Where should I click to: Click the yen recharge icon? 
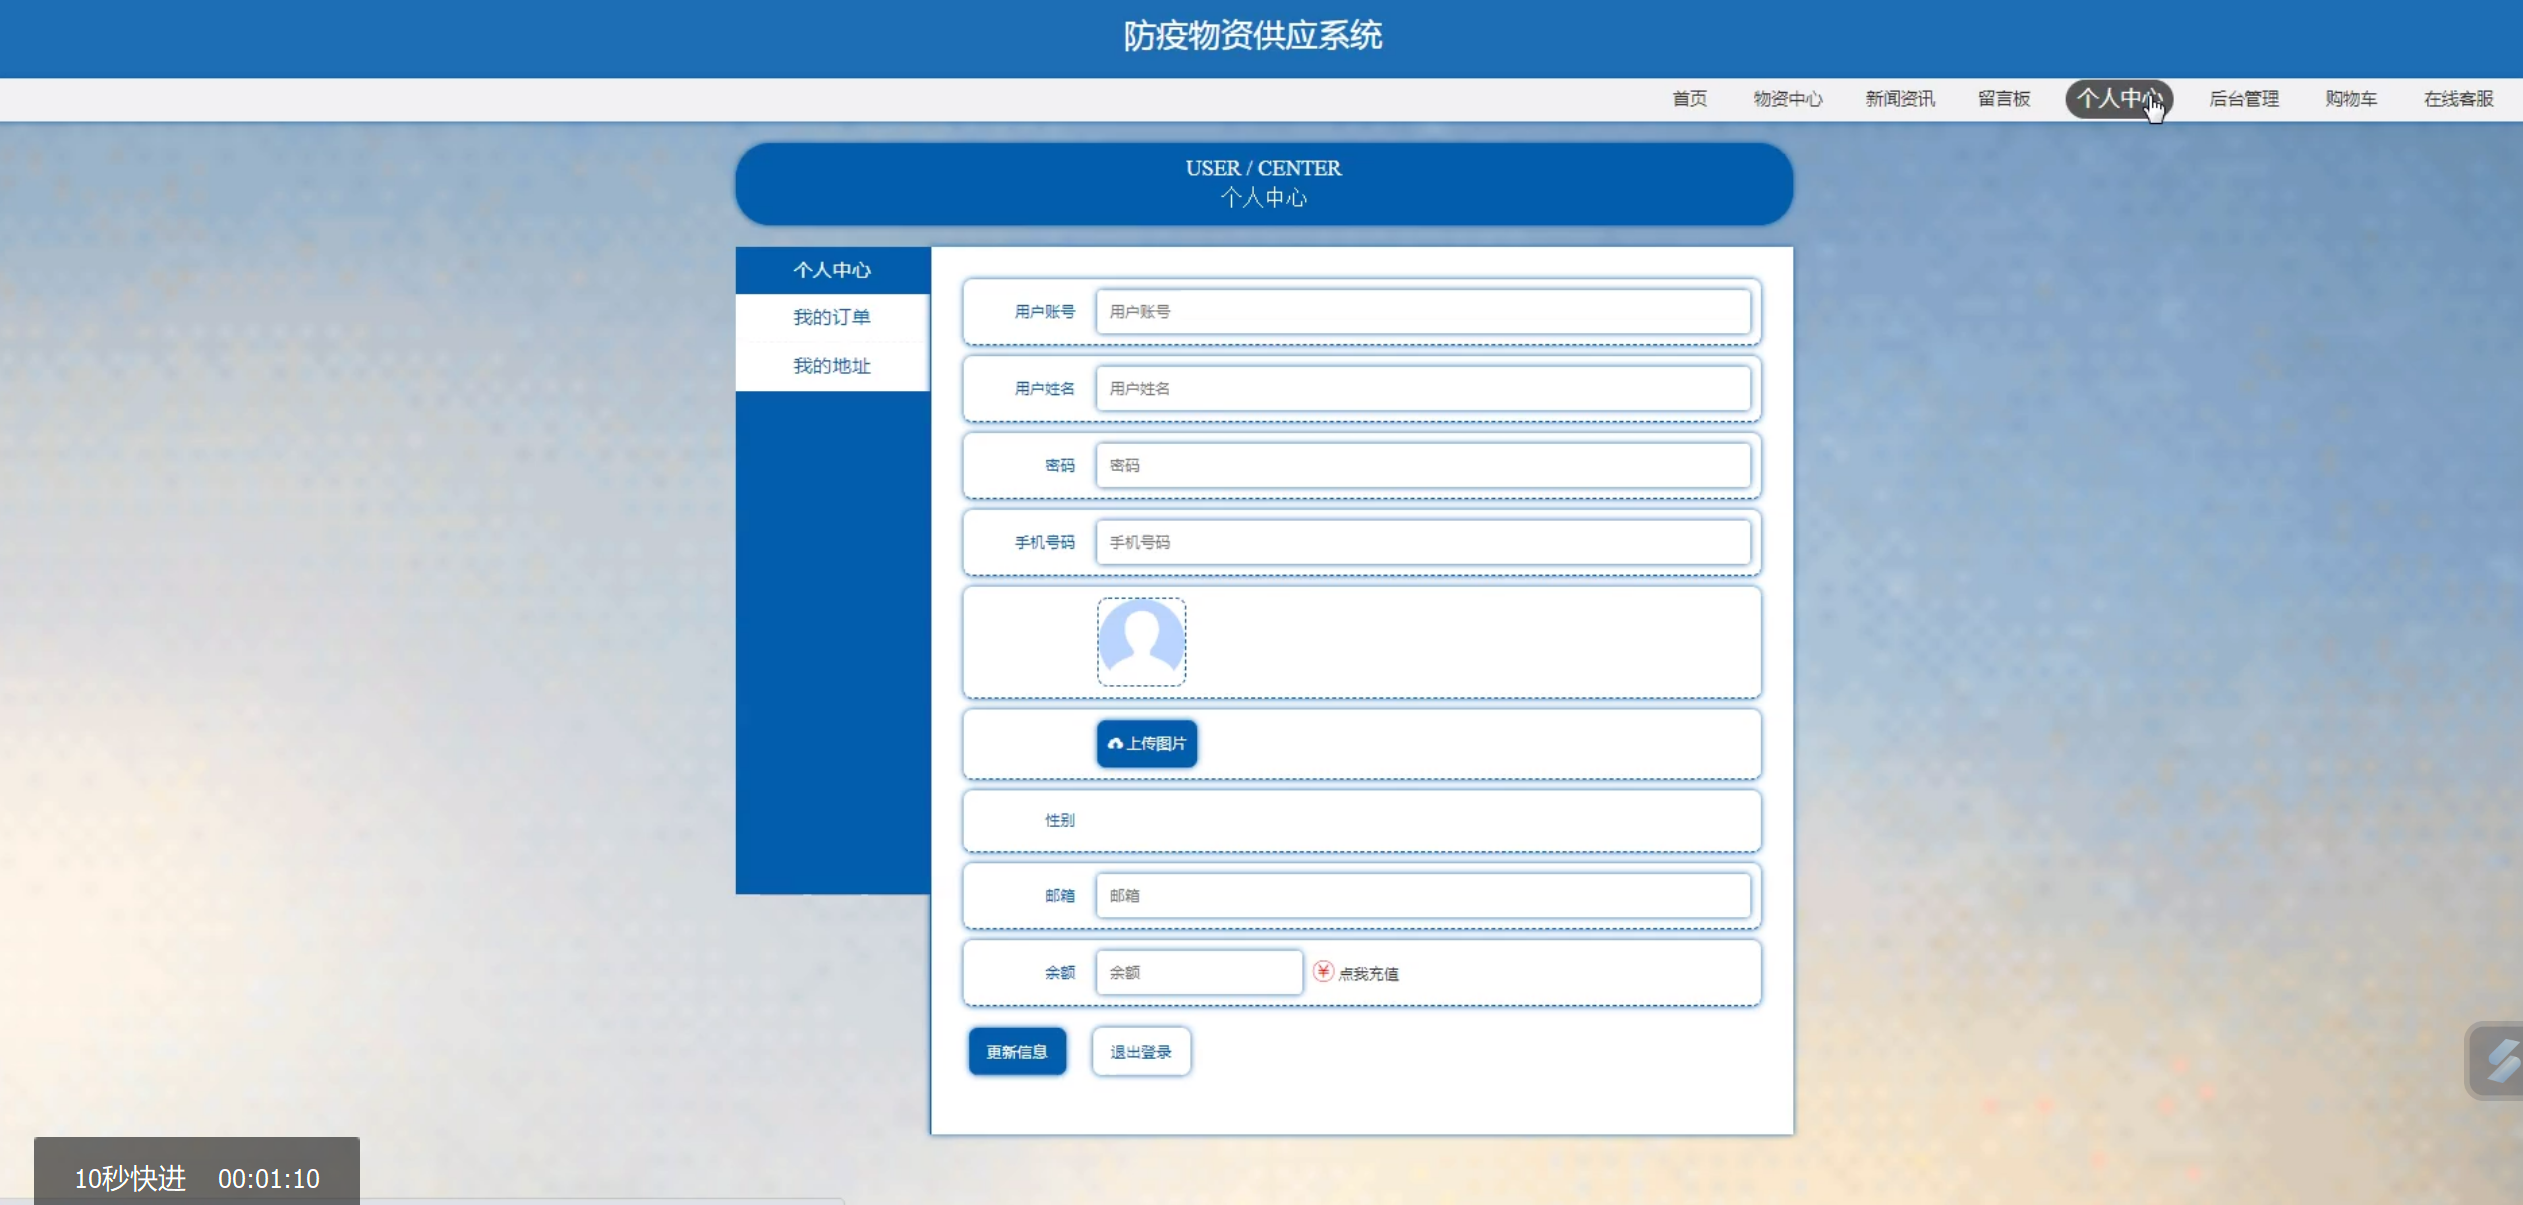[1322, 971]
